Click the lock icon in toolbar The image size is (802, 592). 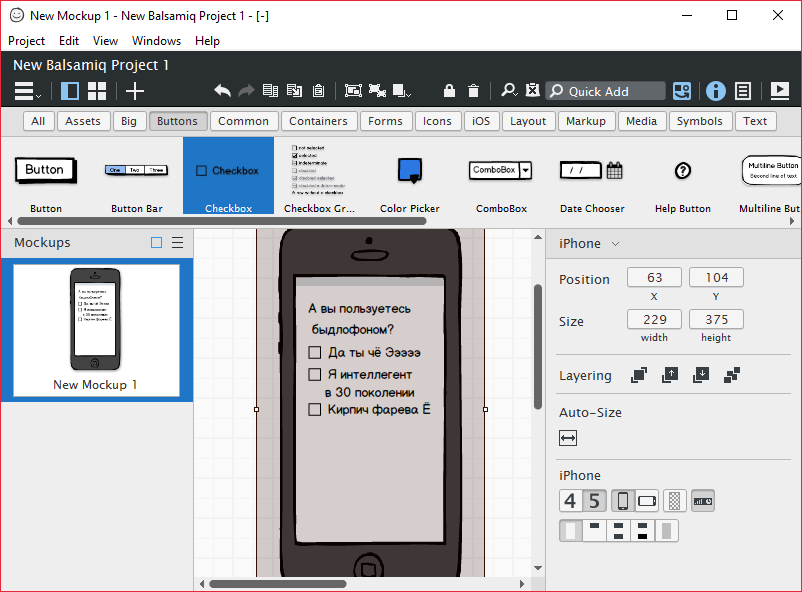[x=449, y=91]
